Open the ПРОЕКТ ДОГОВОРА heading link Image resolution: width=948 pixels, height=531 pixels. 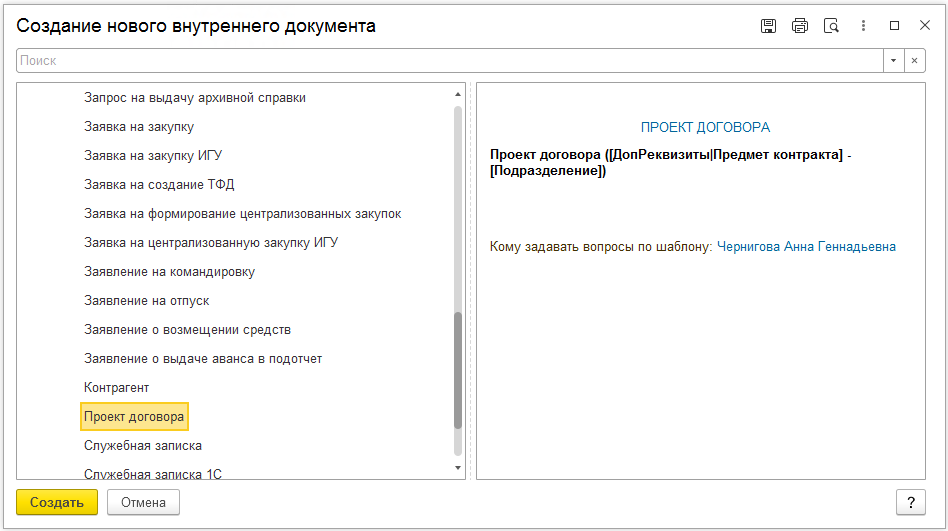click(x=705, y=127)
